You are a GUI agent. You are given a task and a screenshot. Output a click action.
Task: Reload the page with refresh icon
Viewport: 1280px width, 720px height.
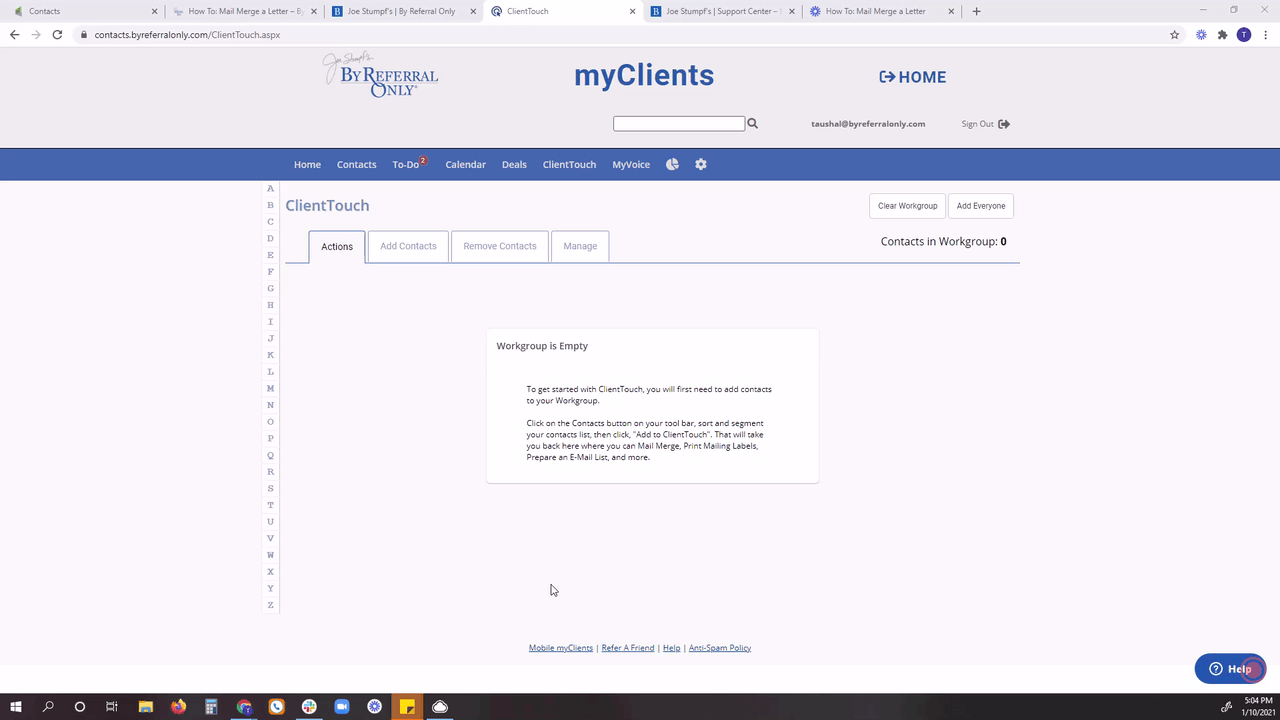click(x=57, y=34)
